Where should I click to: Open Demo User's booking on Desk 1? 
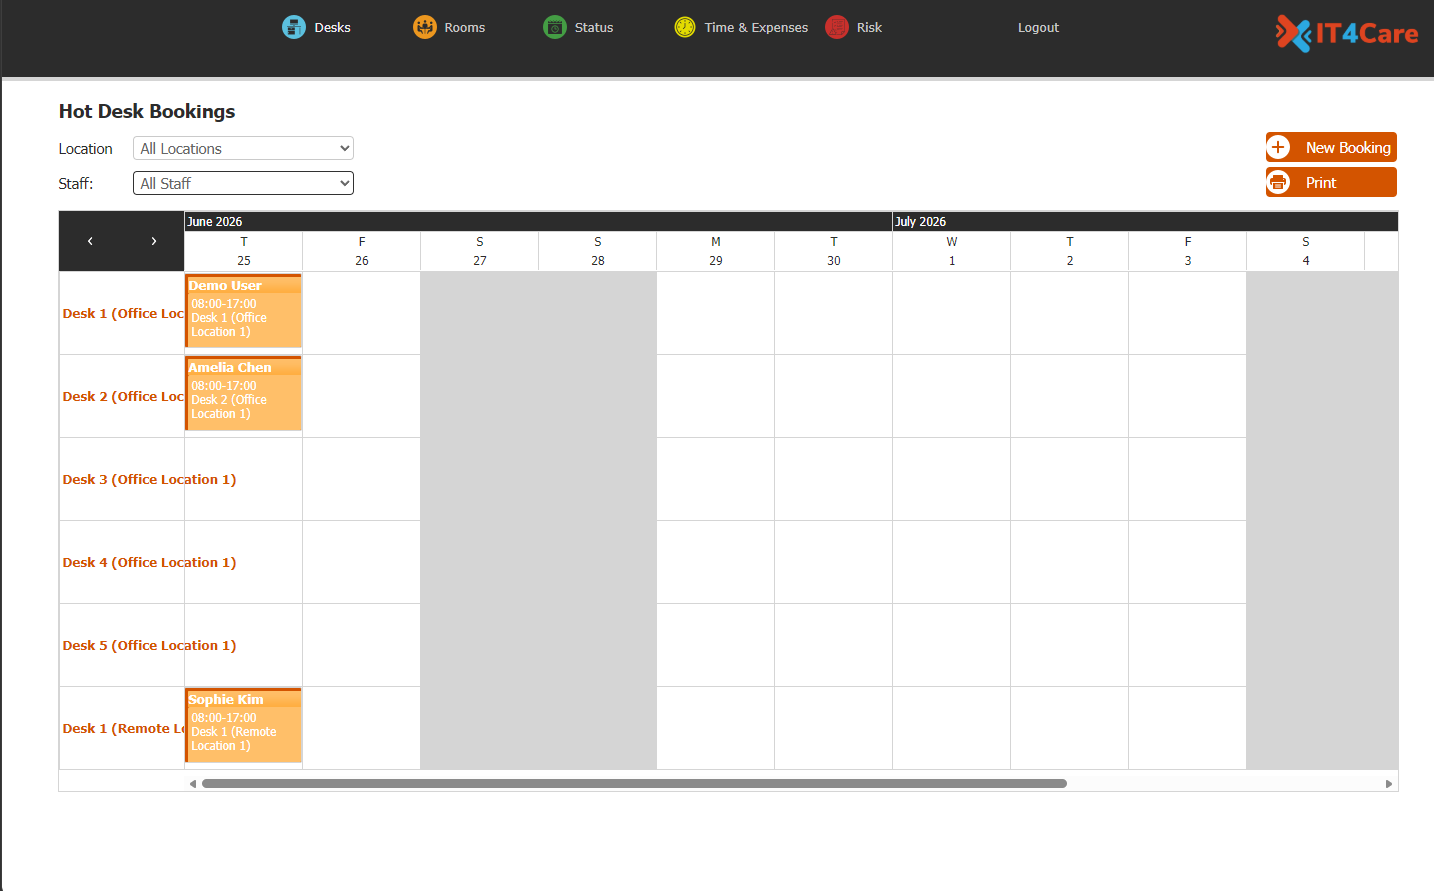pyautogui.click(x=243, y=311)
